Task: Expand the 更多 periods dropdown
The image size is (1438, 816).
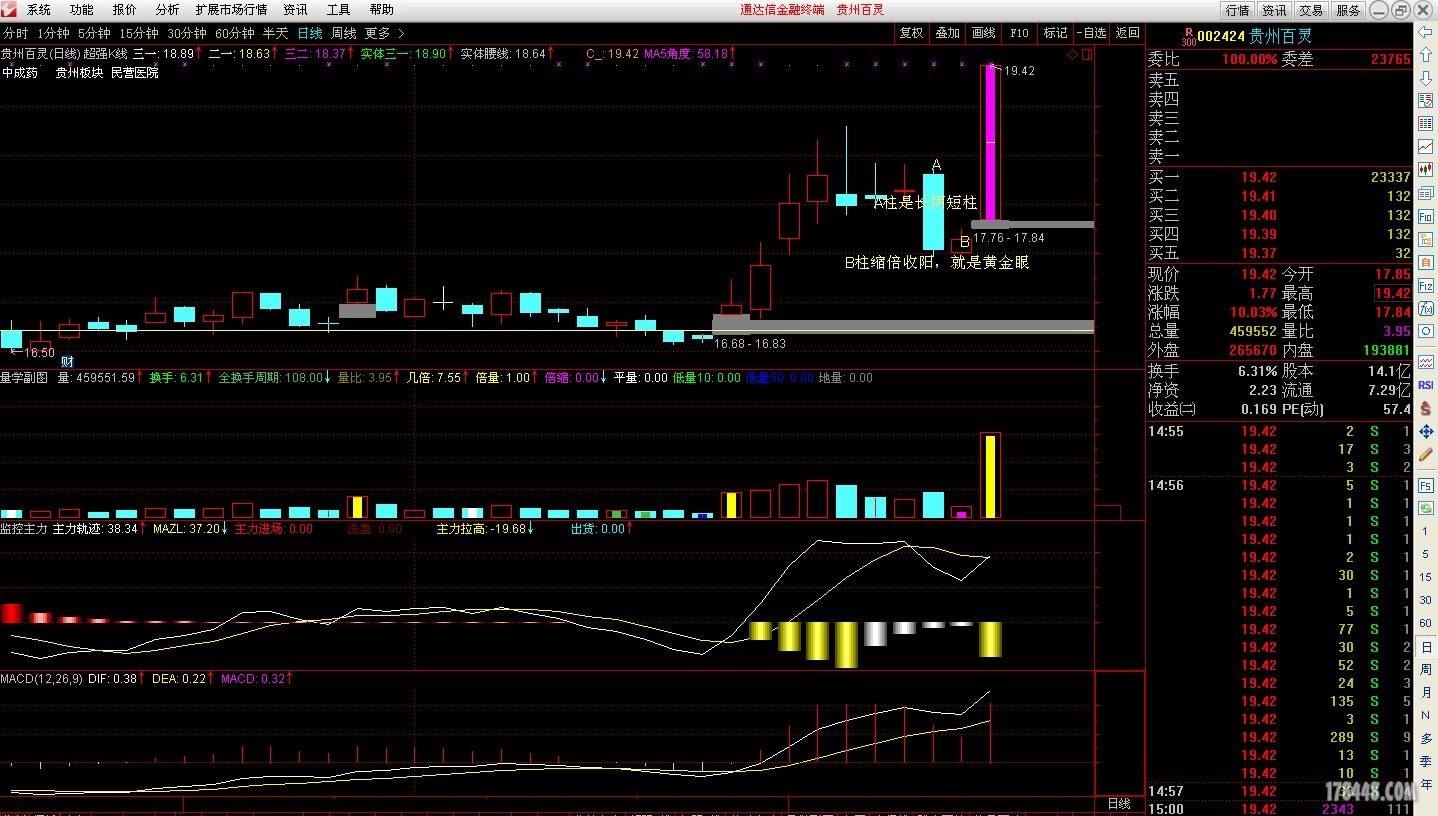Action: point(384,33)
